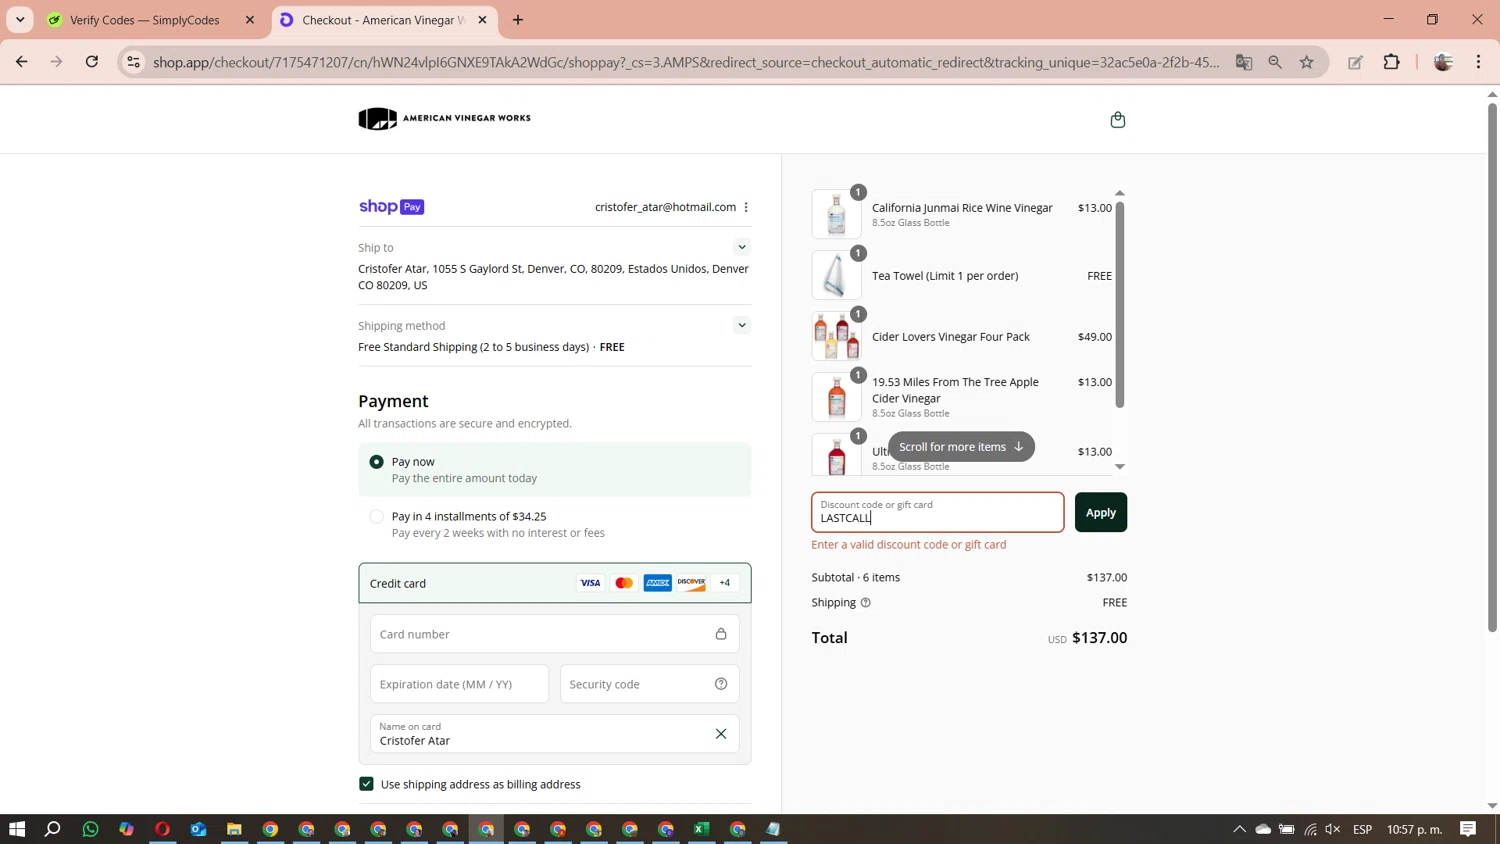Open the Chrome three-dot menu

tap(1479, 62)
